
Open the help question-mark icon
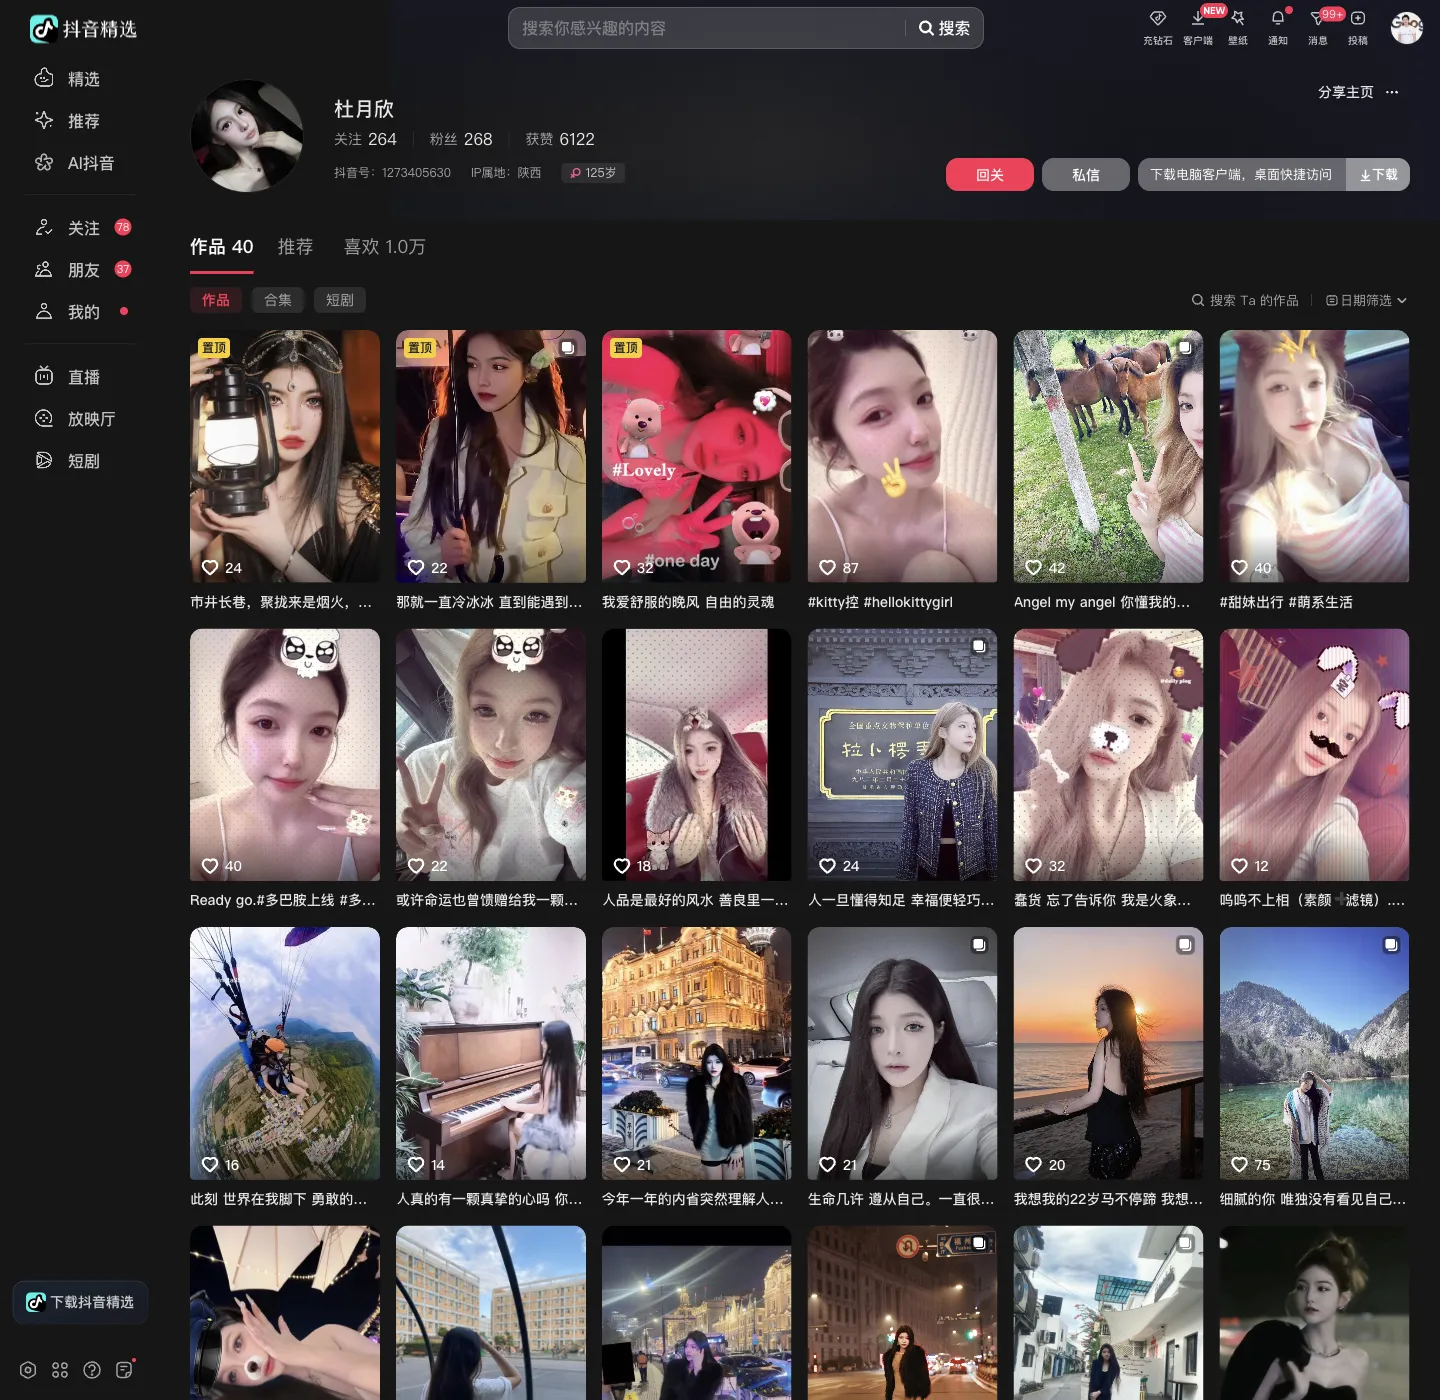click(92, 1370)
